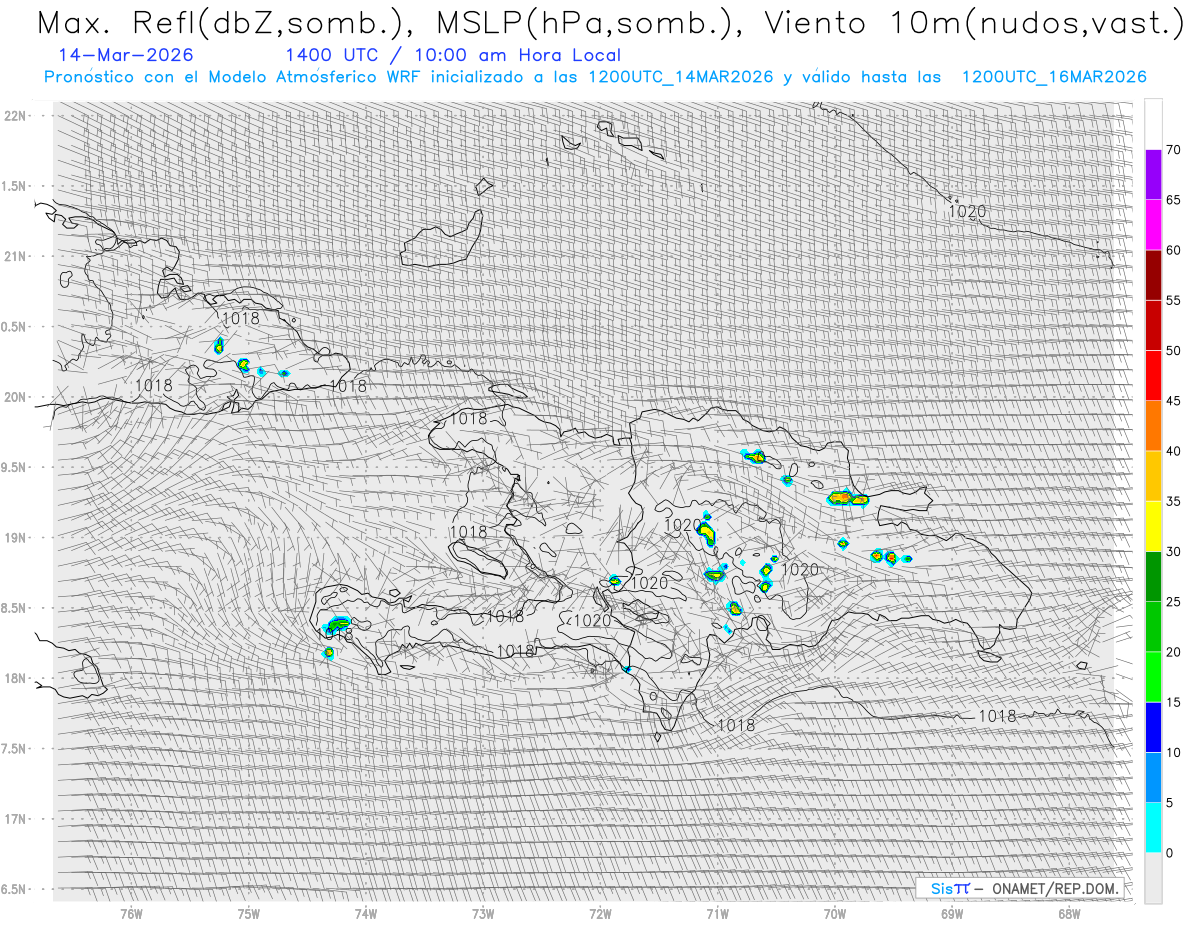Viewport: 1200px width, 927px height.
Task: Click the 69W longitude axis label
Action: 952,914
